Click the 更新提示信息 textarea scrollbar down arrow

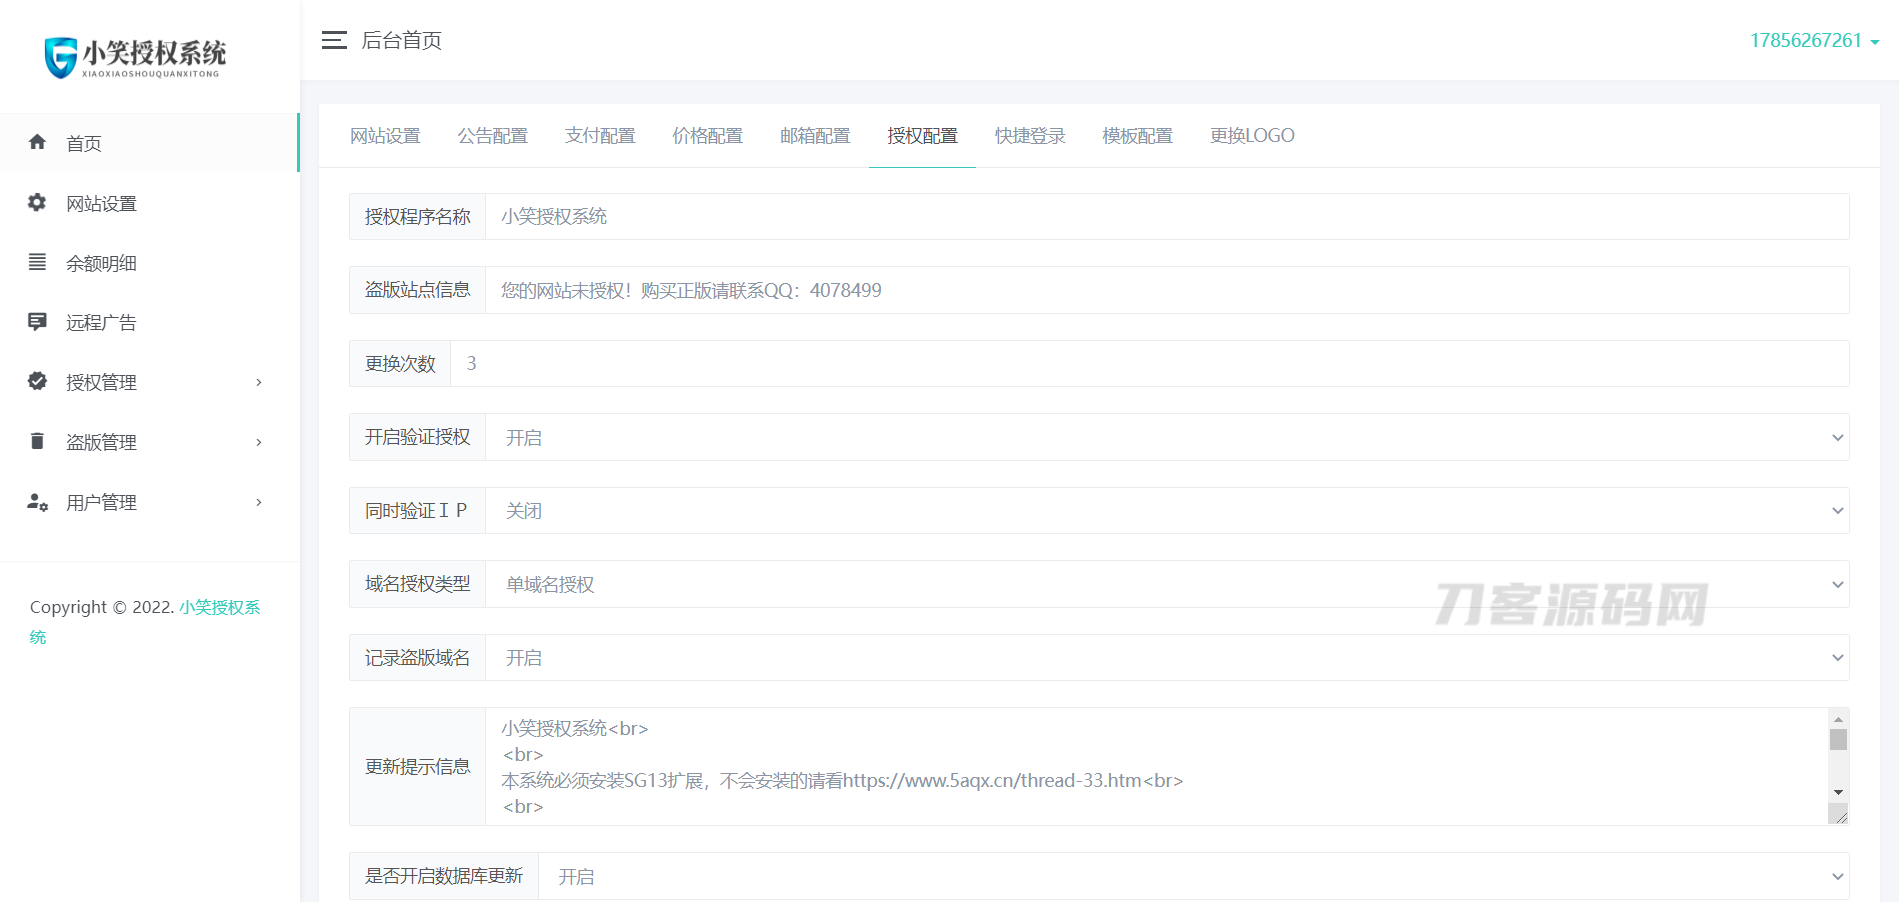(x=1838, y=792)
